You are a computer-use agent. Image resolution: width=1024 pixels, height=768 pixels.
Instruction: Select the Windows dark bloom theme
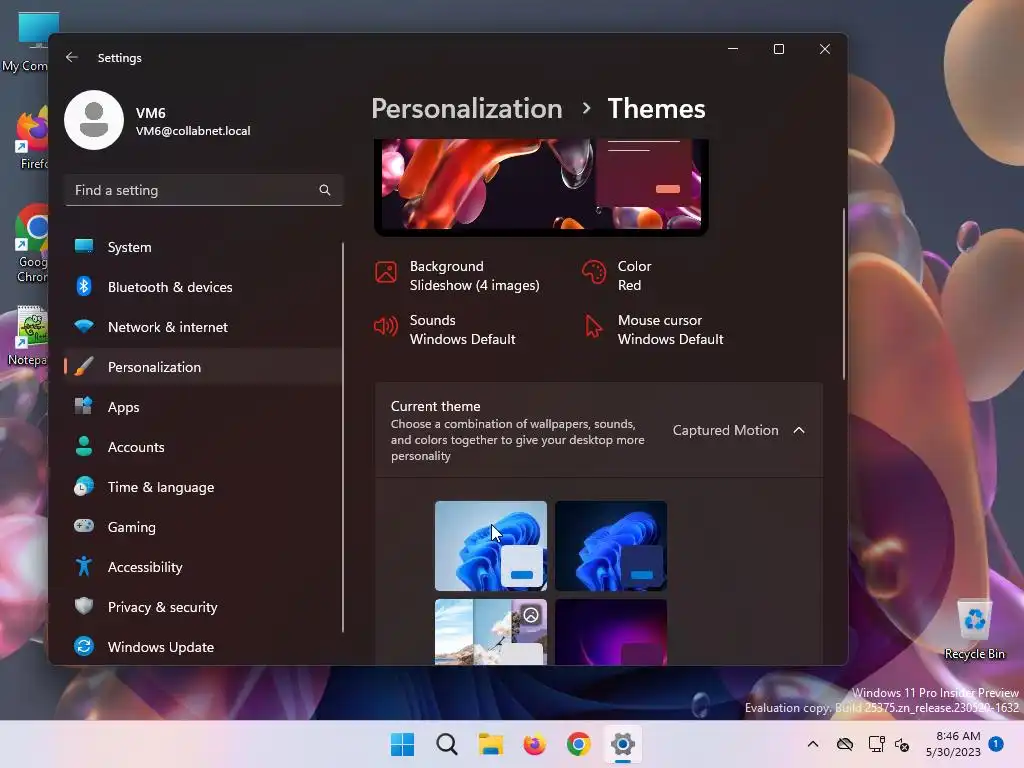pos(611,546)
